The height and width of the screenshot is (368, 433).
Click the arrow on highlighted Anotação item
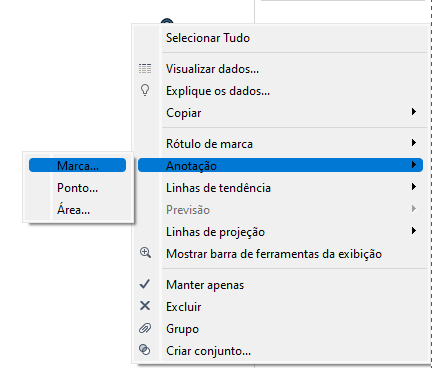click(414, 164)
